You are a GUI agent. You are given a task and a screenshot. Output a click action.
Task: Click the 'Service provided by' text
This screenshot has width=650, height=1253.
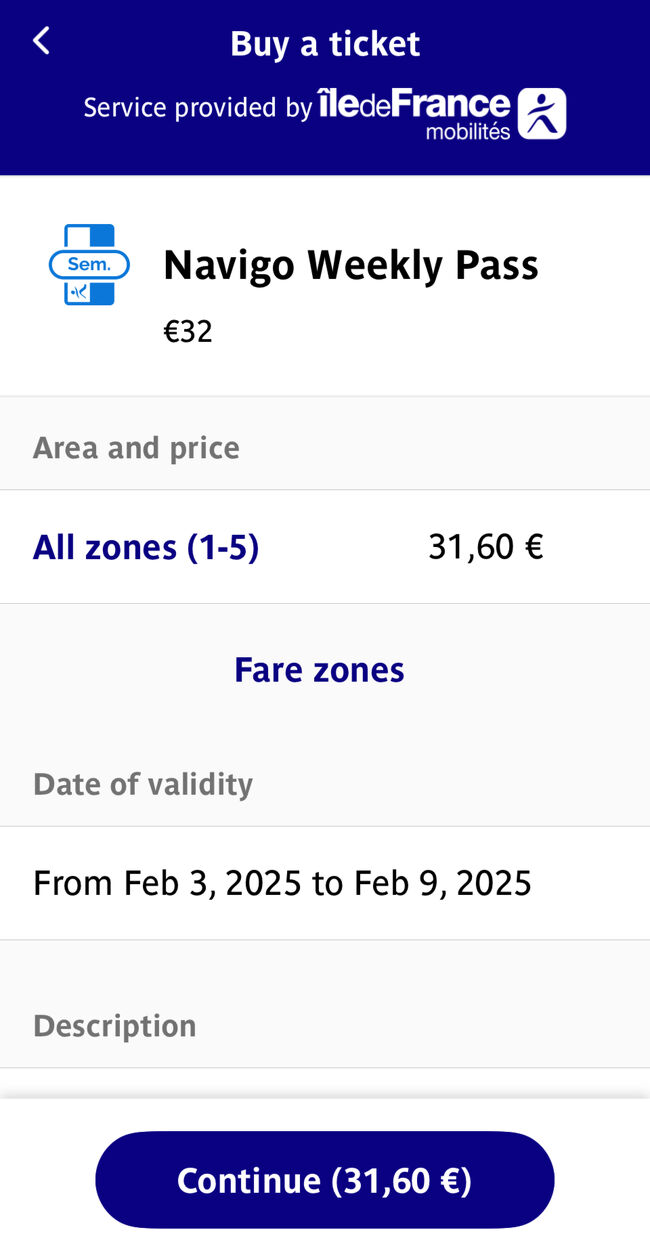[x=197, y=108]
